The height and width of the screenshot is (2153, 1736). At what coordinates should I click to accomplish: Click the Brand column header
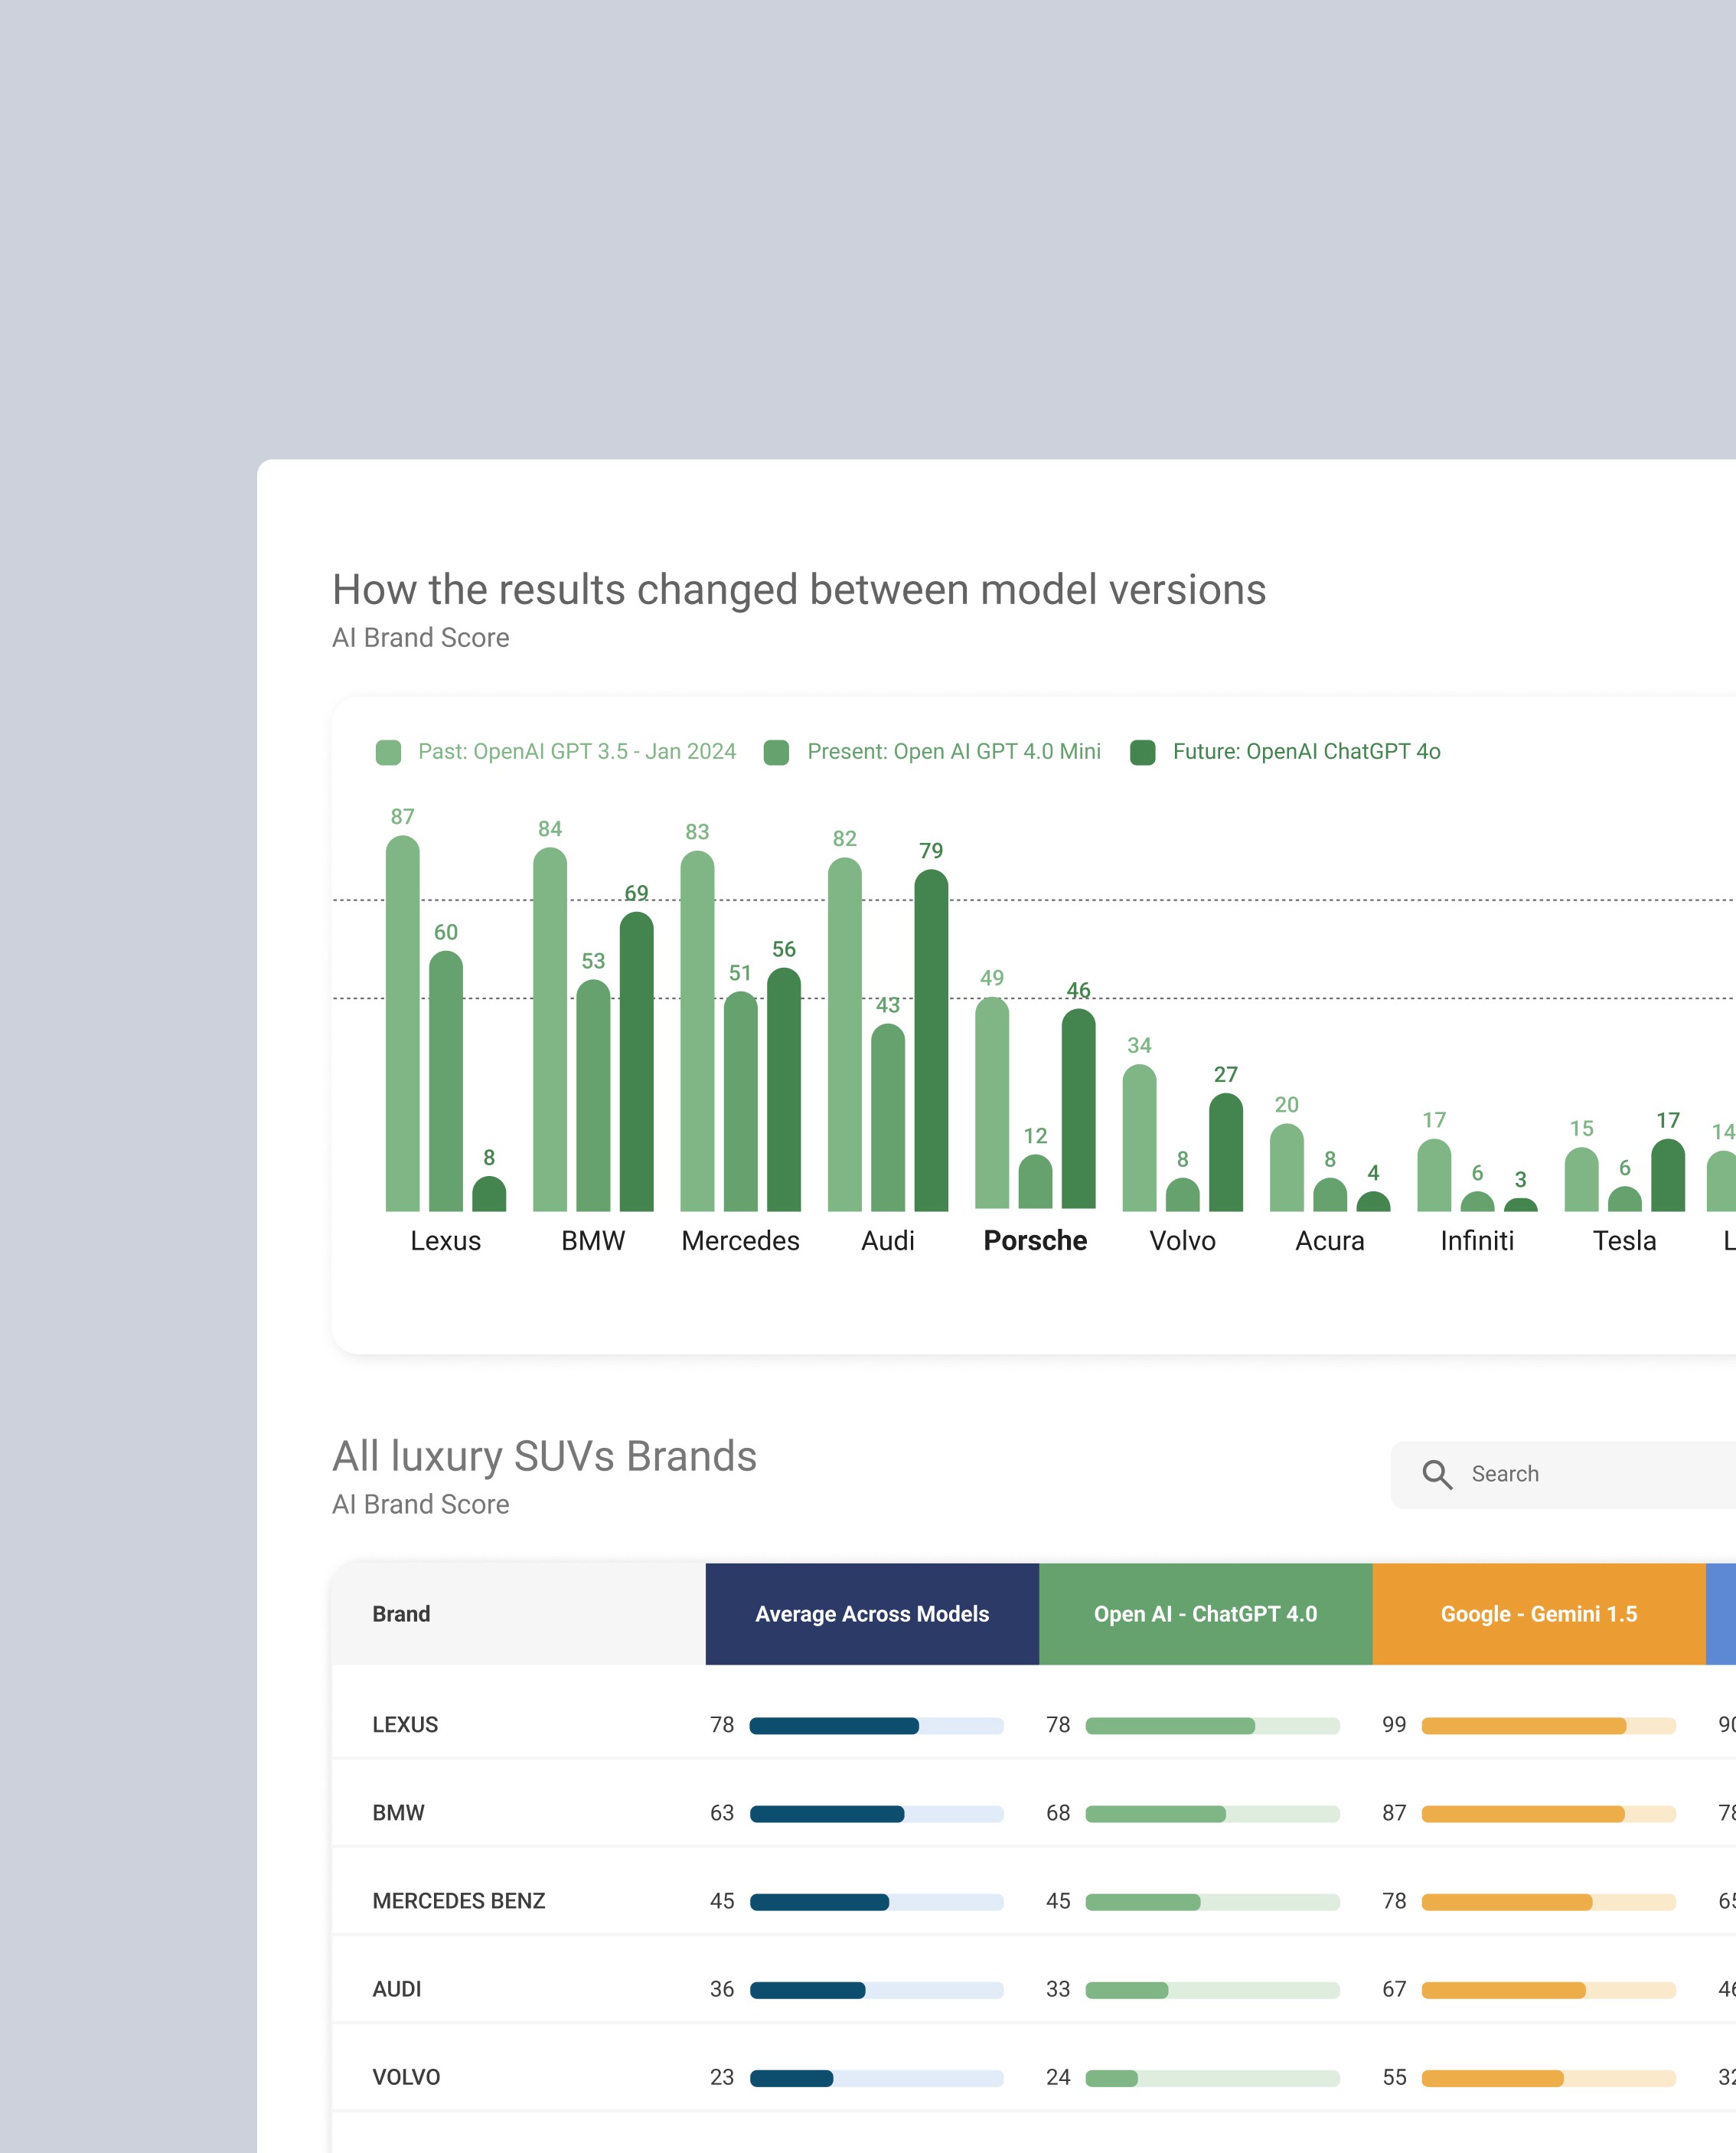pyautogui.click(x=401, y=1614)
